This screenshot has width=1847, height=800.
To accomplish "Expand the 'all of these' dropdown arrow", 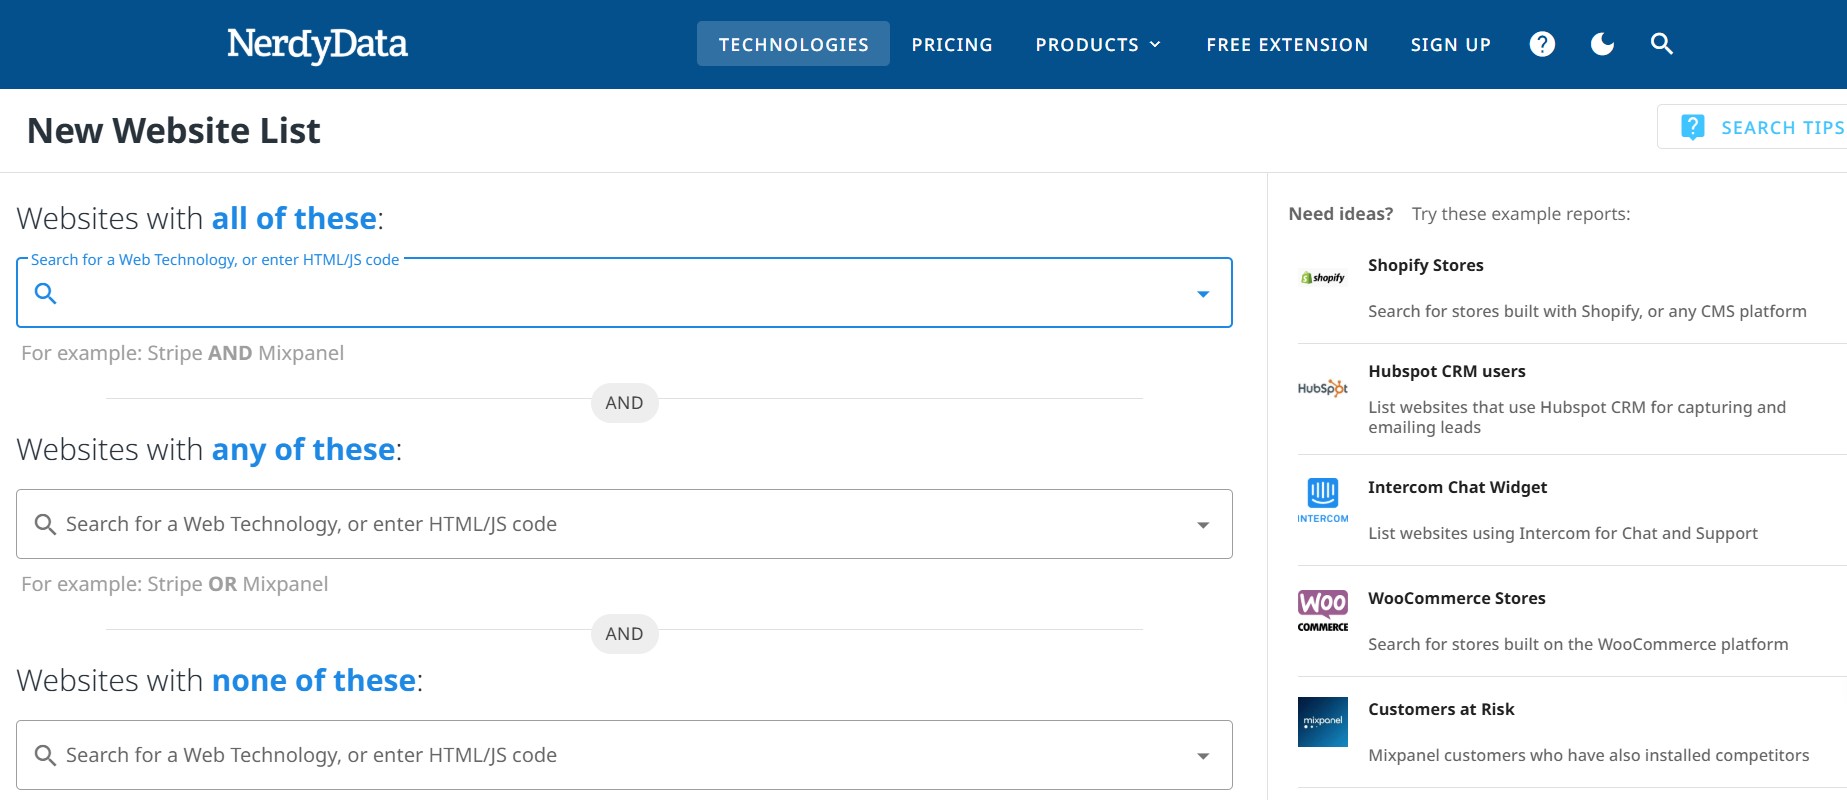I will 1203,294.
